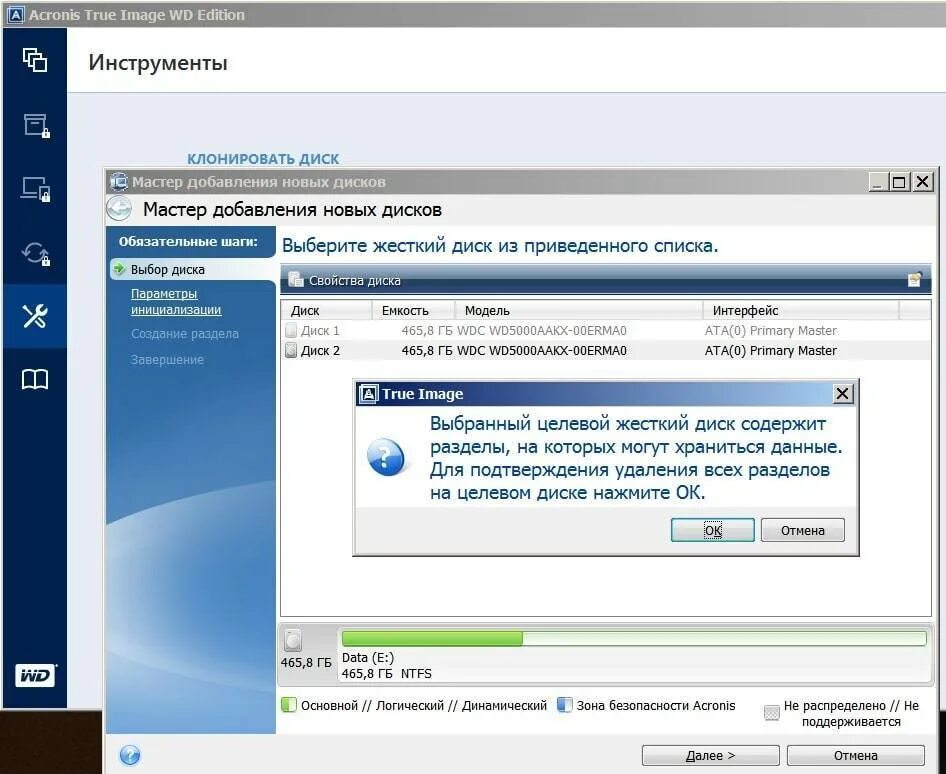Click the wizard back arrow button
Viewport: 946px width, 774px height.
[x=119, y=209]
